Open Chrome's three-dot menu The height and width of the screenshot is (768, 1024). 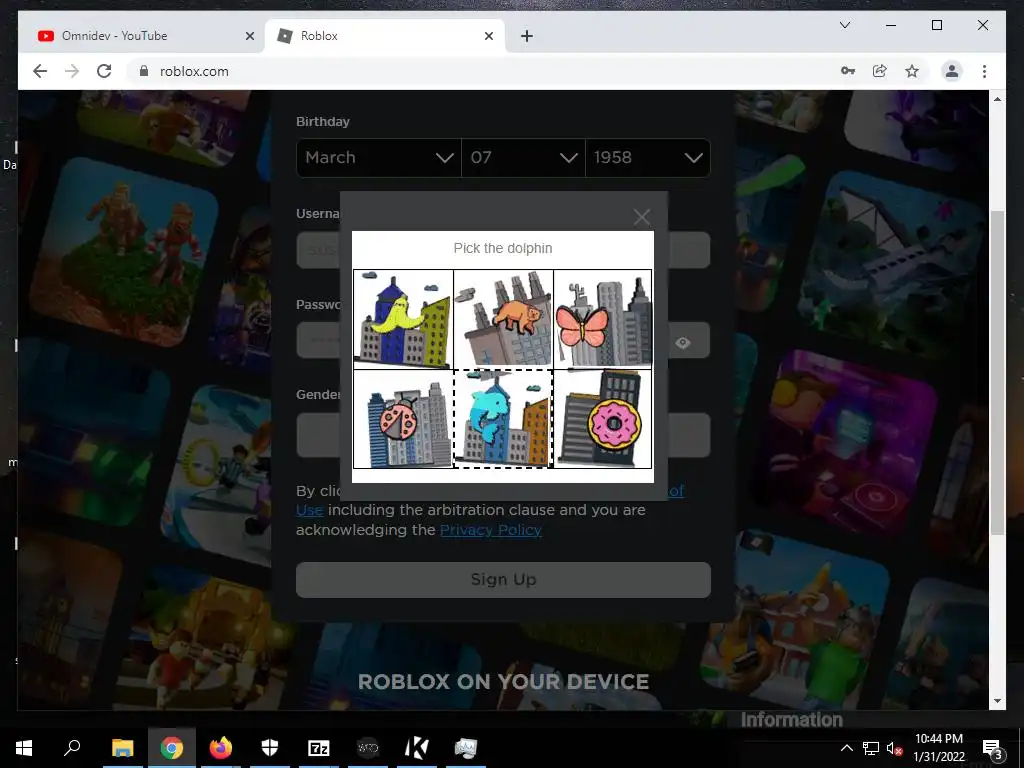984,71
